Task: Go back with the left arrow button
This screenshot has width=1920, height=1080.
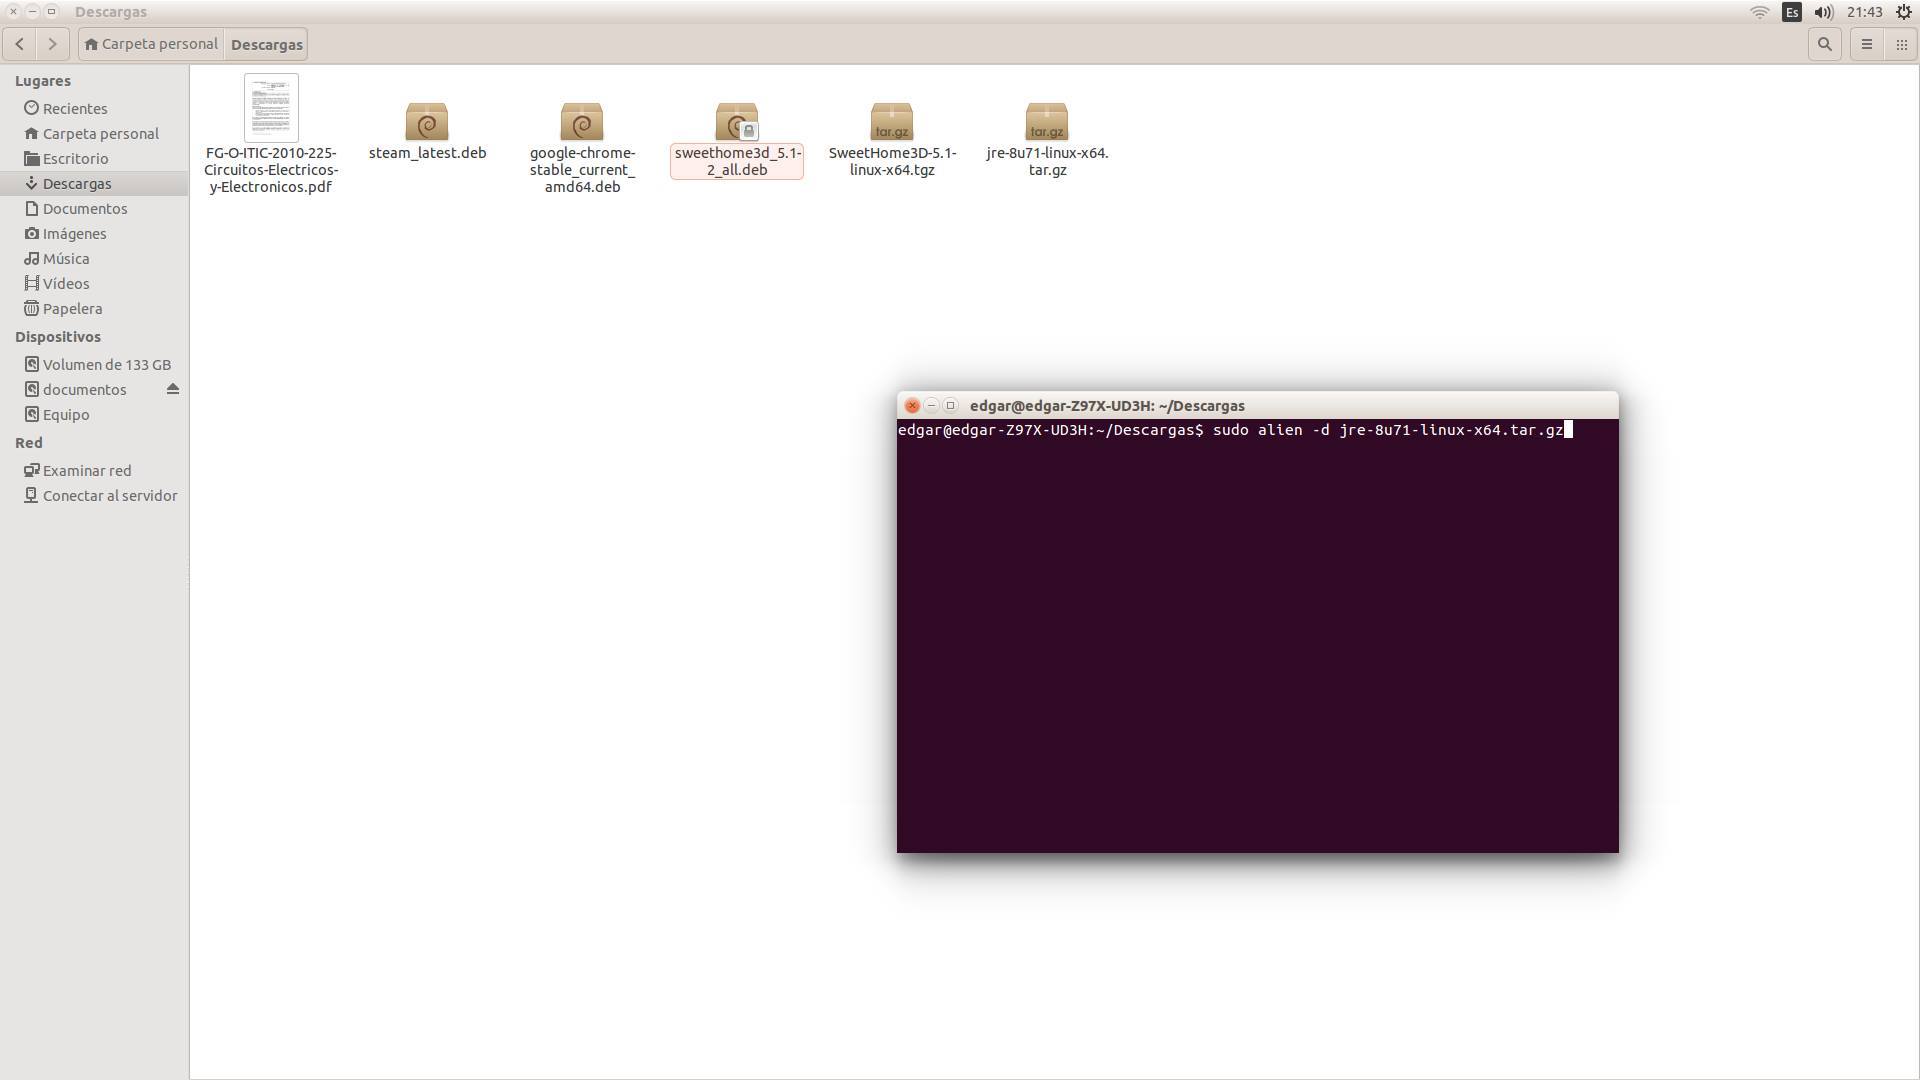Action: pos(20,44)
